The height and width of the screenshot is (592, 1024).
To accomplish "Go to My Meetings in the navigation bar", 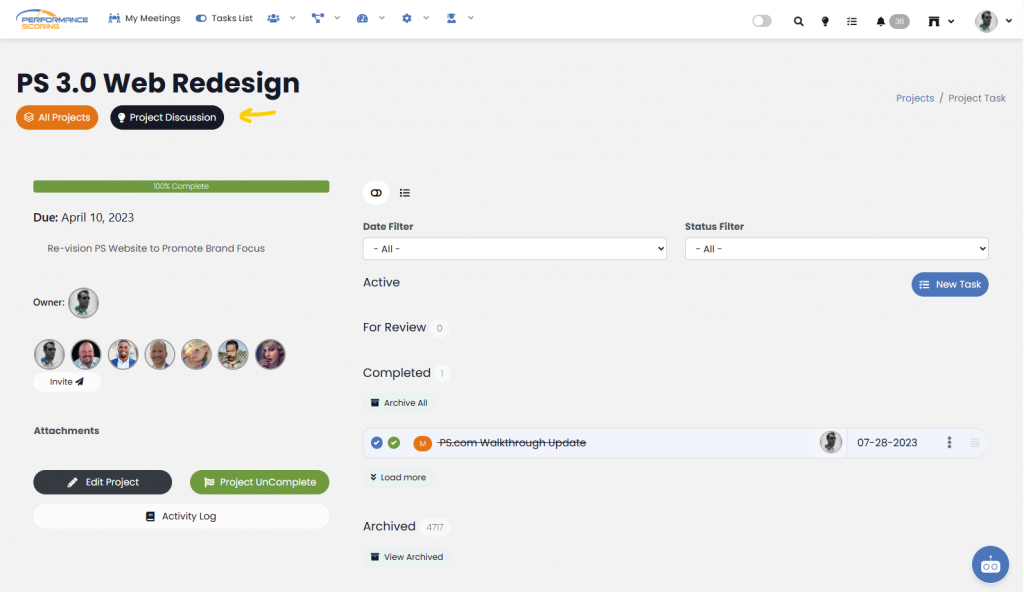I will [x=144, y=18].
